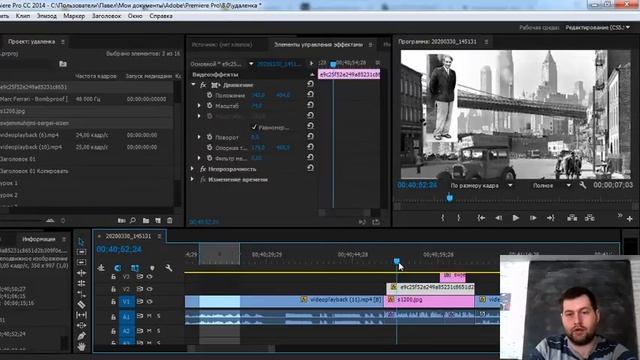
Task: Toggle the Поворот animation stopwatch
Action: click(209, 137)
